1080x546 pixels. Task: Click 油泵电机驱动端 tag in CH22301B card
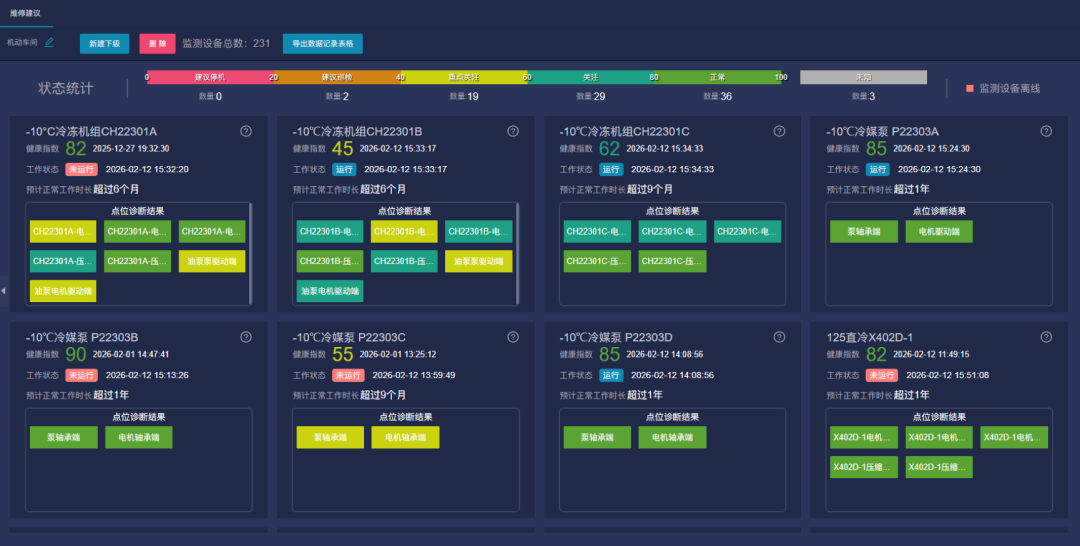coord(329,291)
